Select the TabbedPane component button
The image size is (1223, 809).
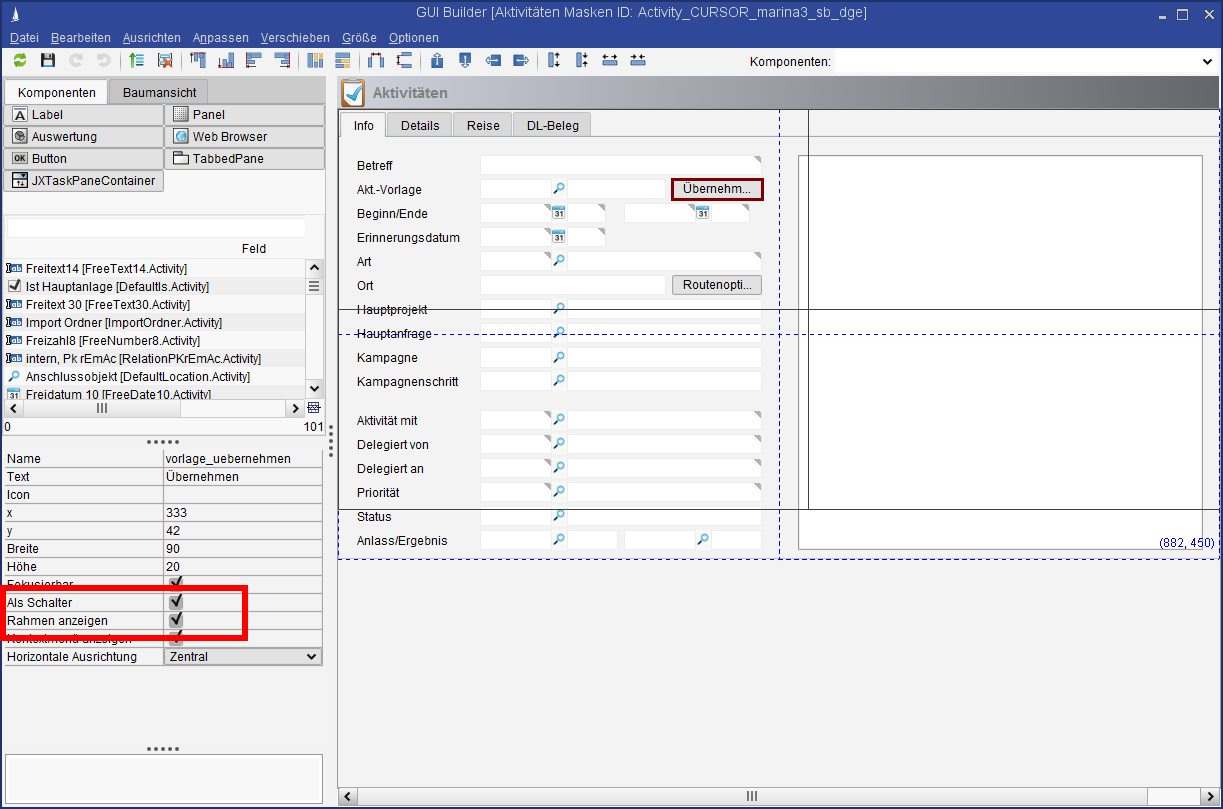pyautogui.click(x=244, y=158)
